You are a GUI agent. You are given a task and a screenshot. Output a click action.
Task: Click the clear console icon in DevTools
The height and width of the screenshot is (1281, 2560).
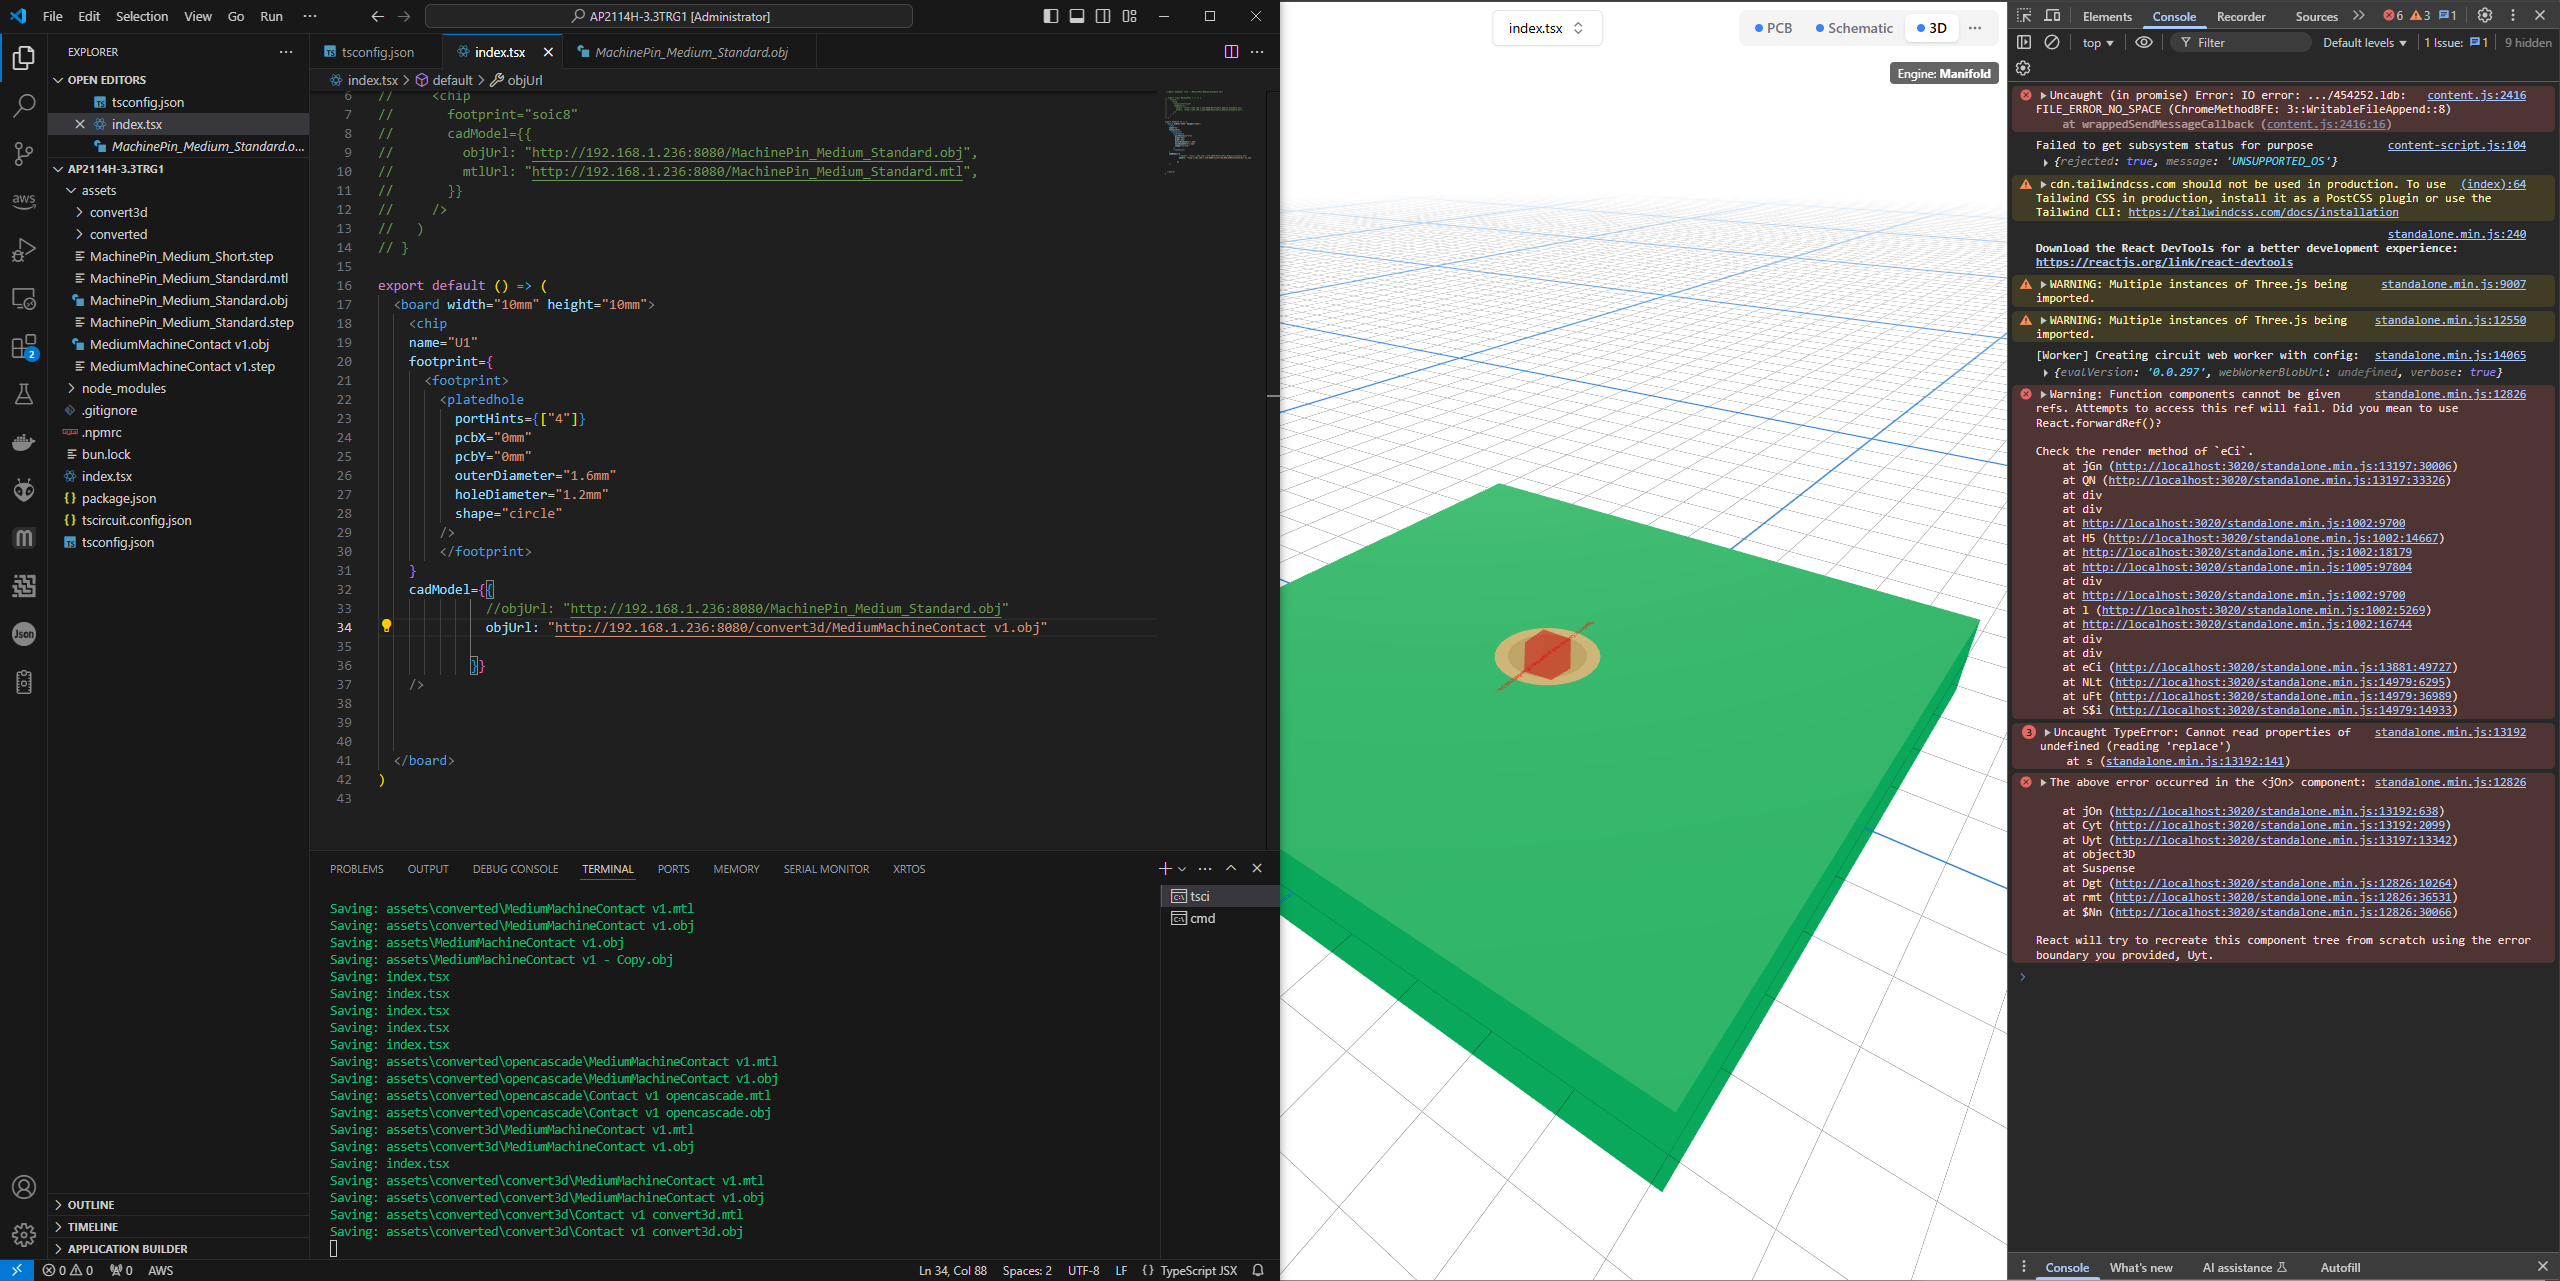(2051, 43)
